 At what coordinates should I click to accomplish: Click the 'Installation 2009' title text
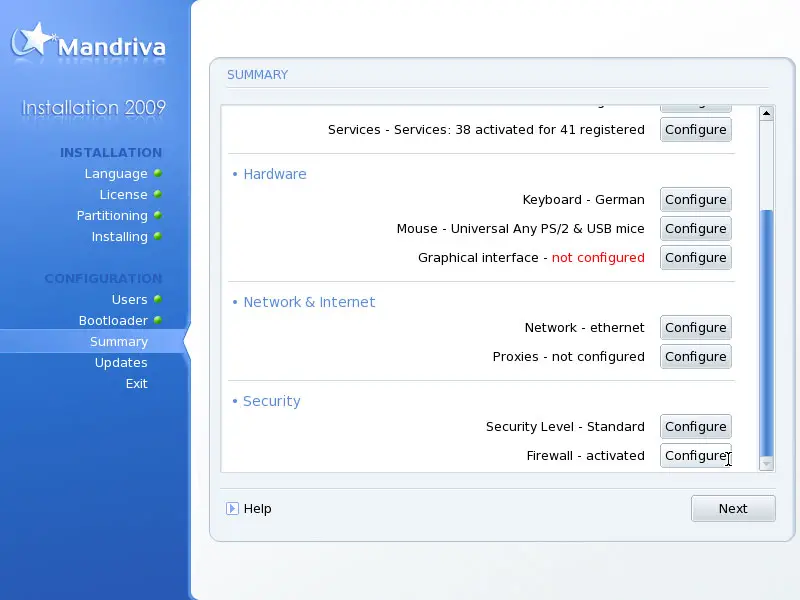[x=93, y=108]
